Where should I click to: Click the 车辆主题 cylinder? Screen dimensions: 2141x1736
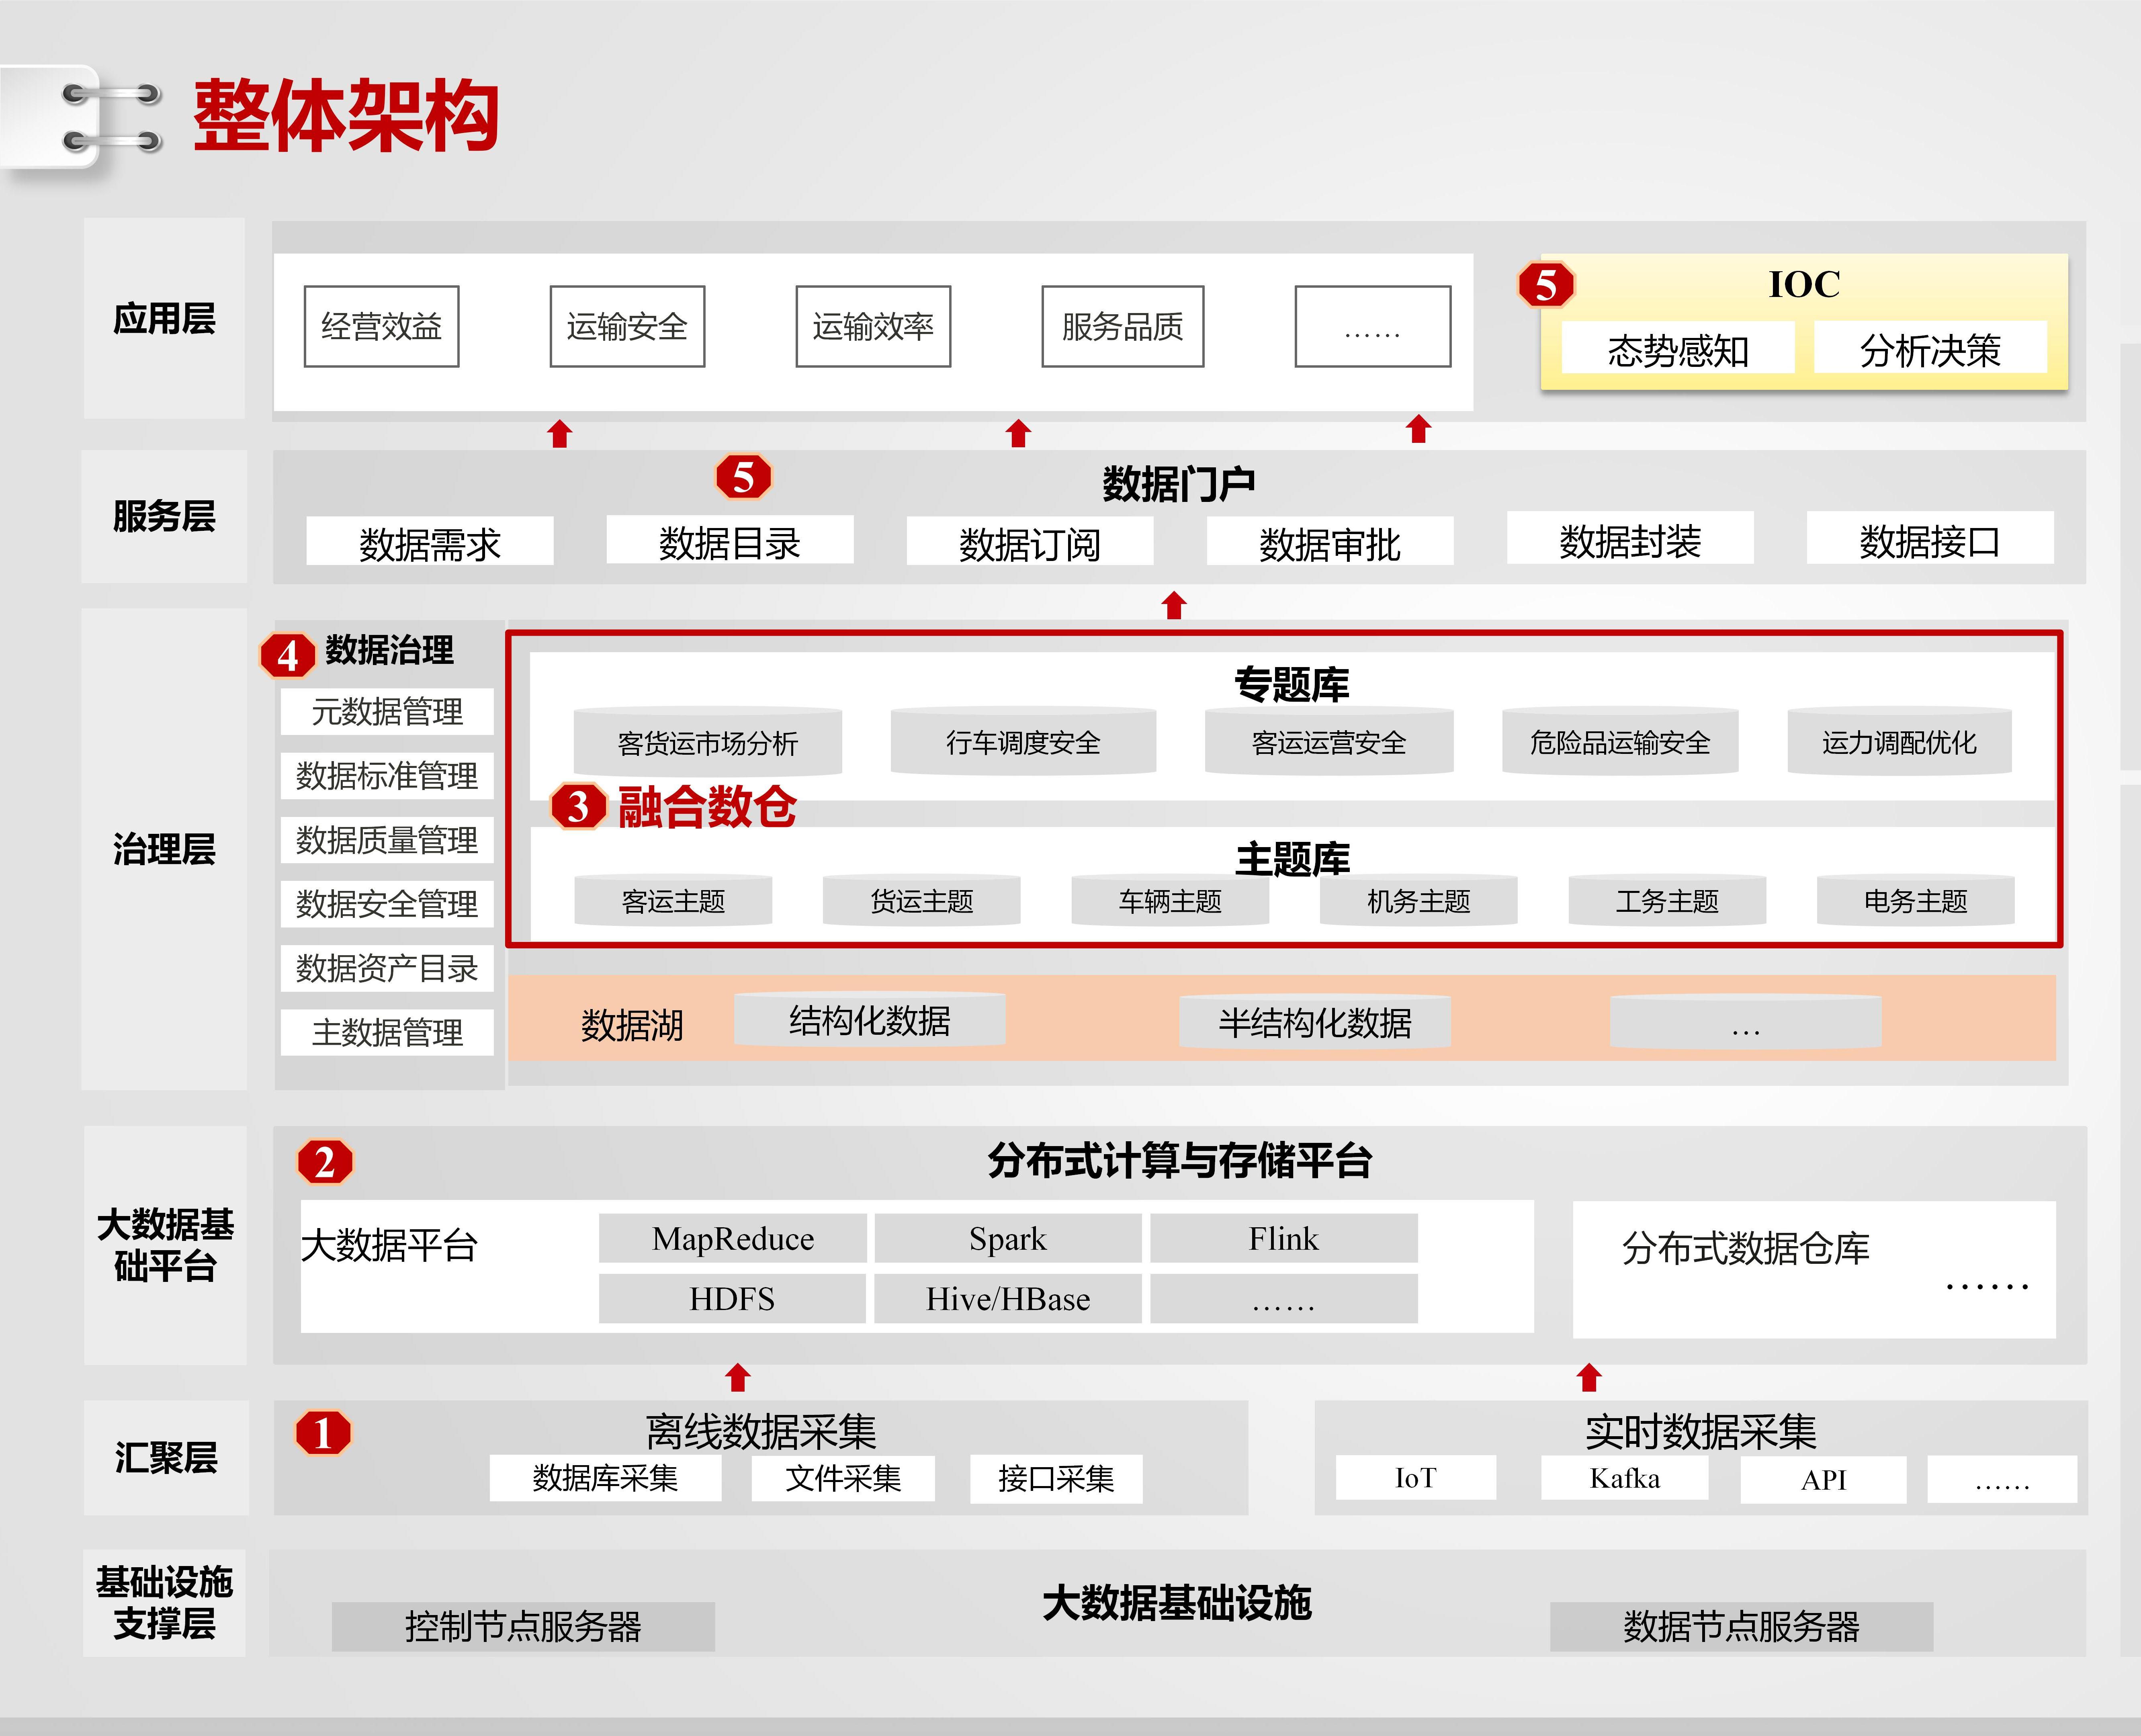pyautogui.click(x=1170, y=901)
